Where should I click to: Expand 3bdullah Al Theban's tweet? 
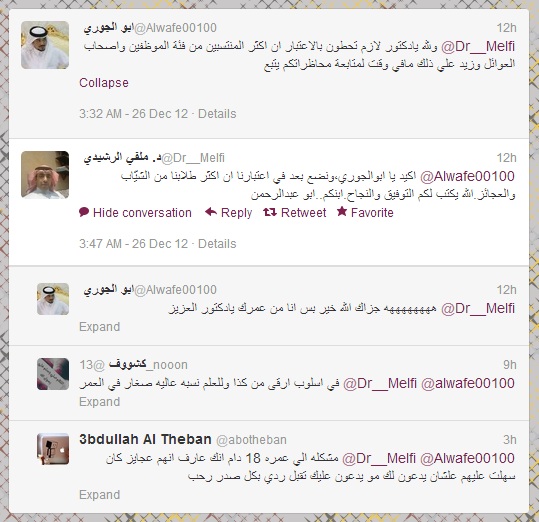click(x=100, y=495)
